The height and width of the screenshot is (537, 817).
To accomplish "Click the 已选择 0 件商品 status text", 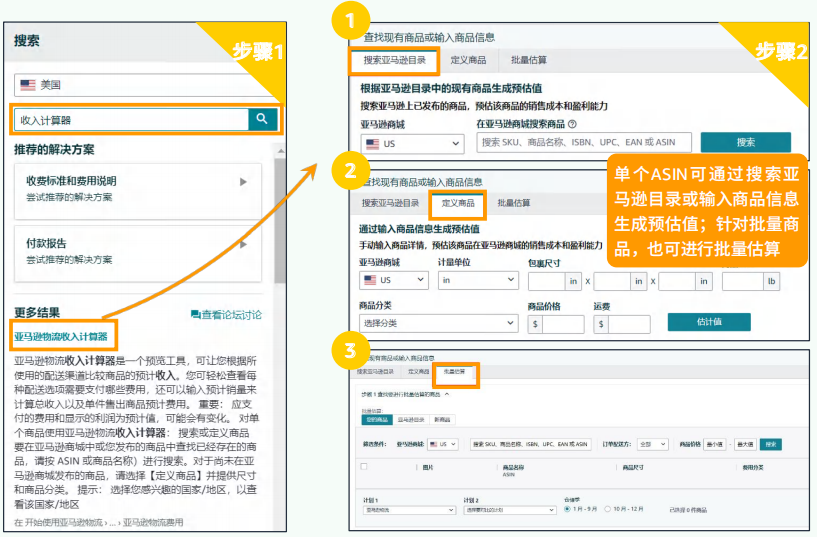I will (x=688, y=509).
